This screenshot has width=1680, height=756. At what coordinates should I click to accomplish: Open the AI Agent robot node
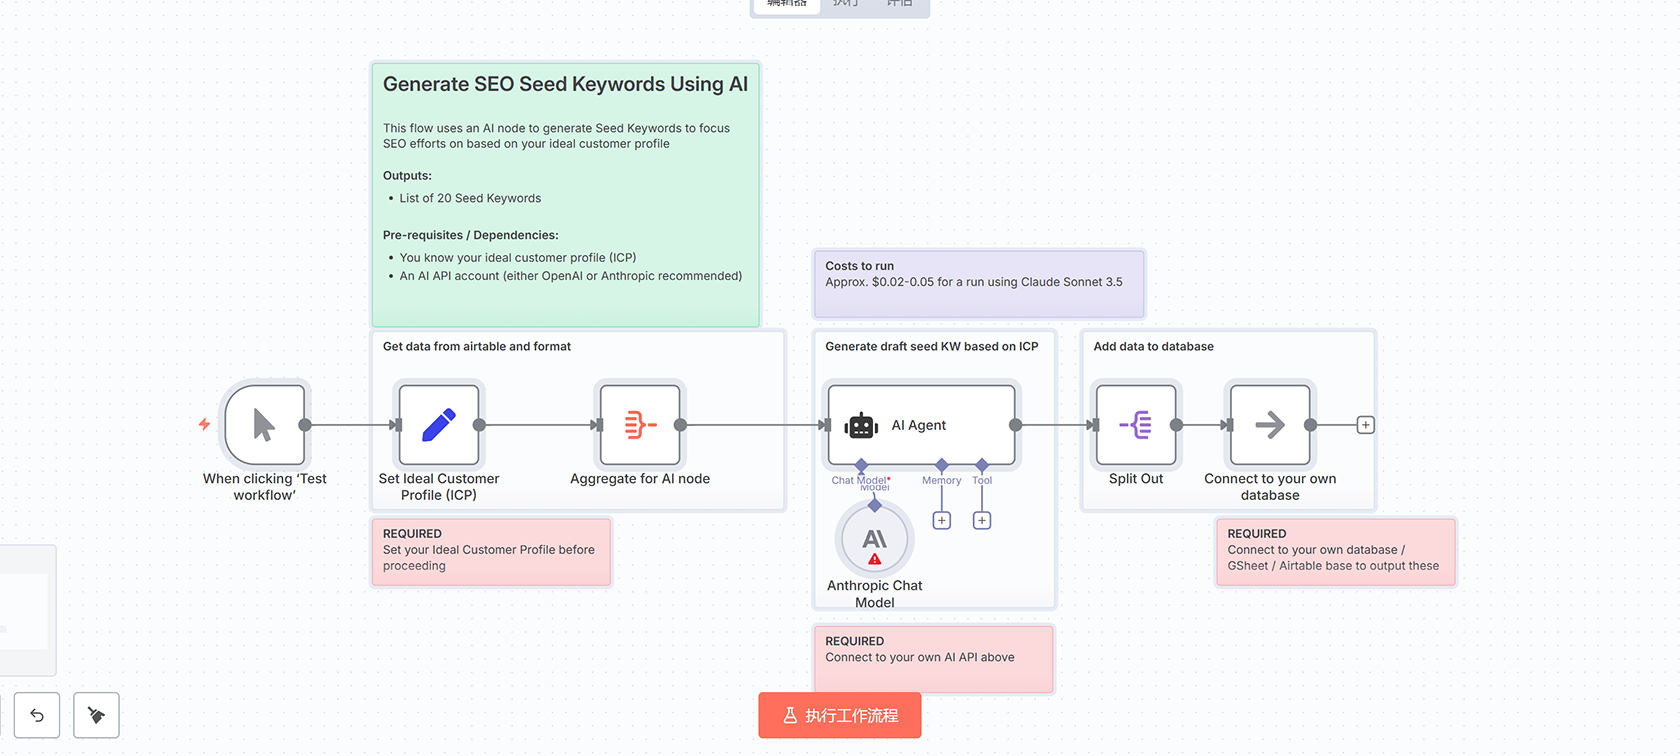point(920,425)
